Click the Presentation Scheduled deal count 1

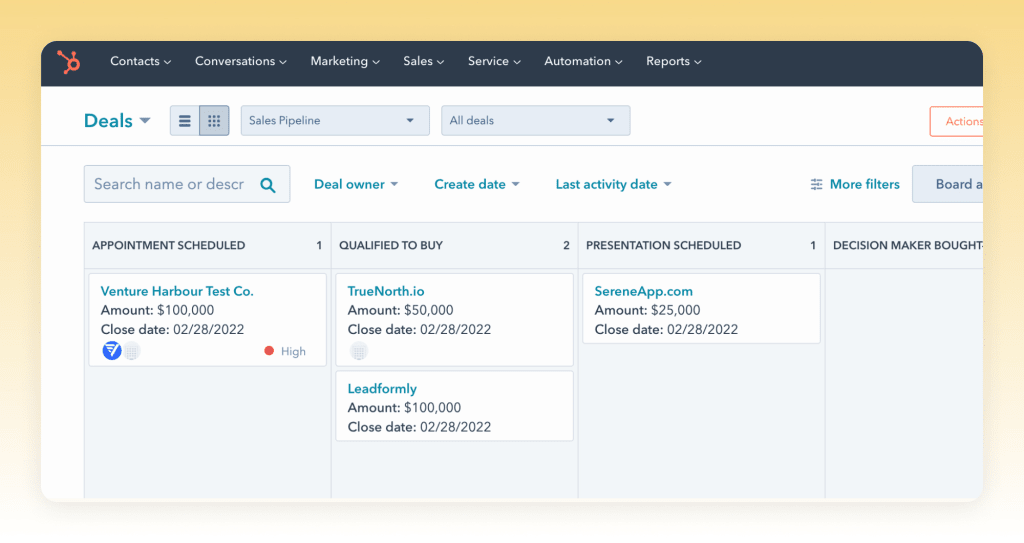[813, 246]
